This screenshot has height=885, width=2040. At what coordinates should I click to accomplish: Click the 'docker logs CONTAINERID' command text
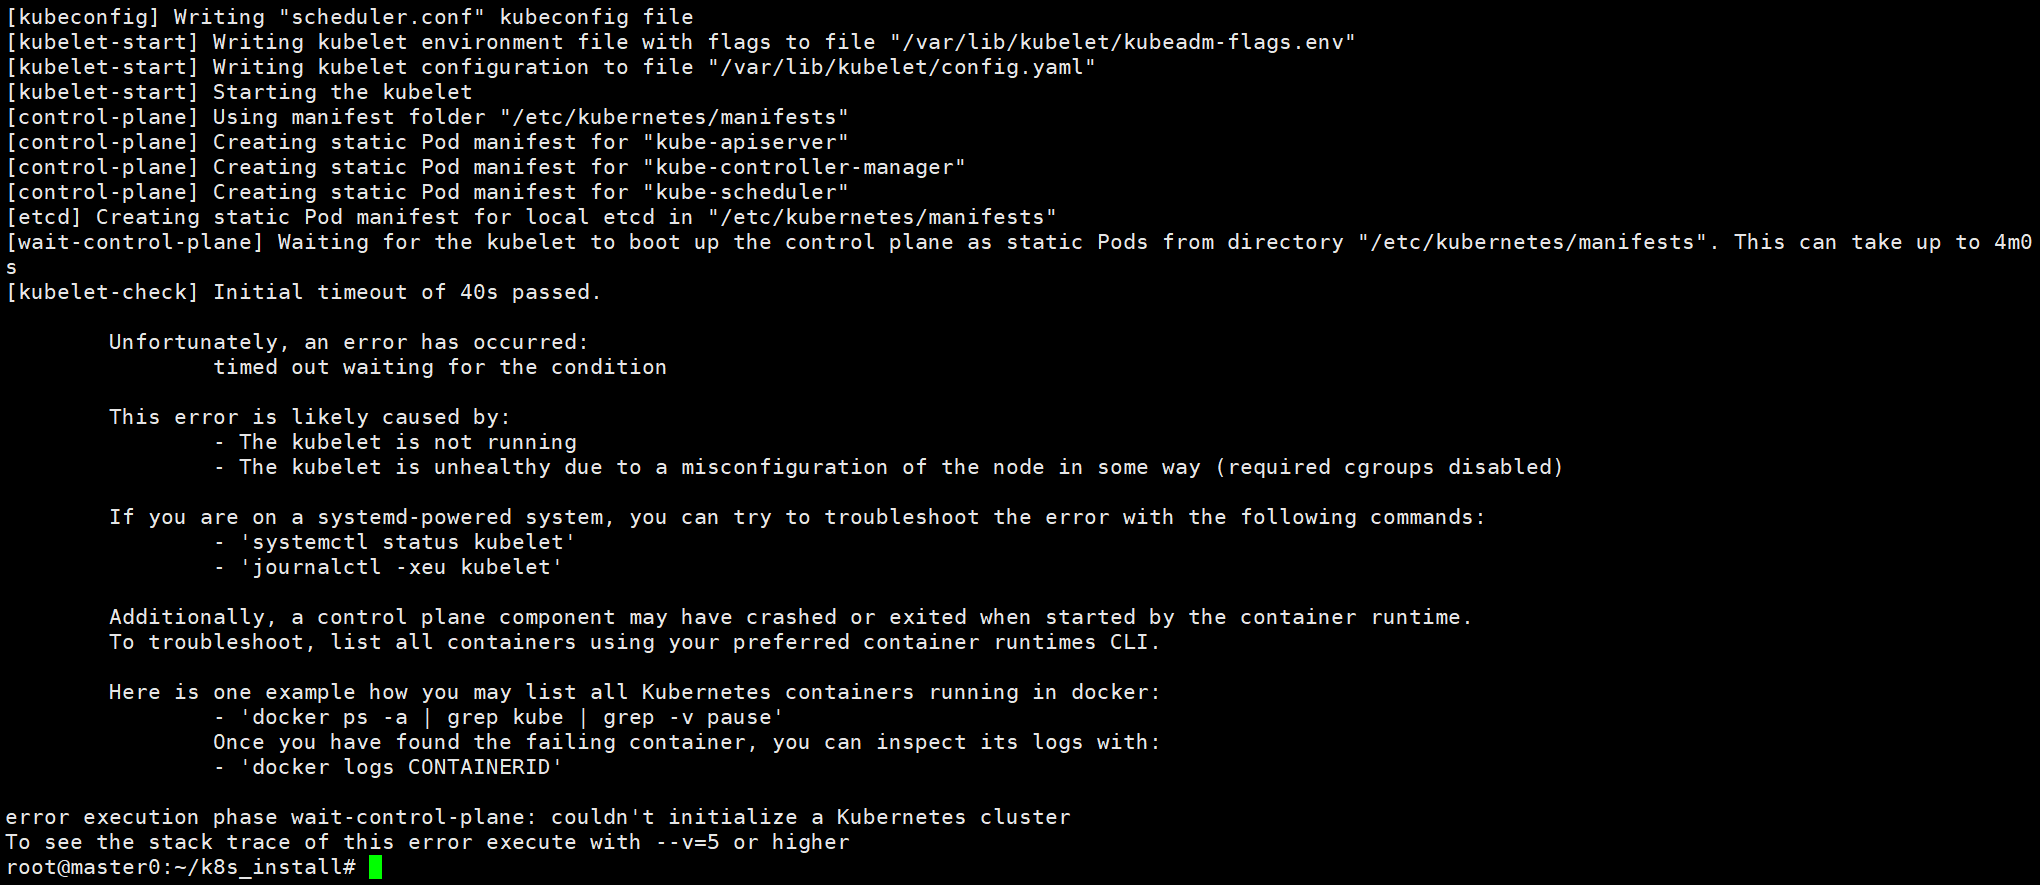click(401, 767)
